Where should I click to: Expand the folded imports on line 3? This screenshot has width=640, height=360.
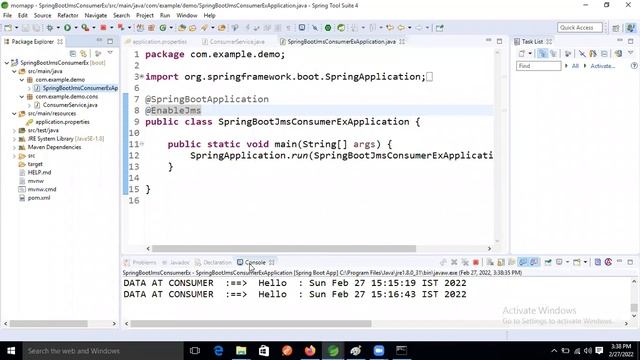(x=142, y=76)
